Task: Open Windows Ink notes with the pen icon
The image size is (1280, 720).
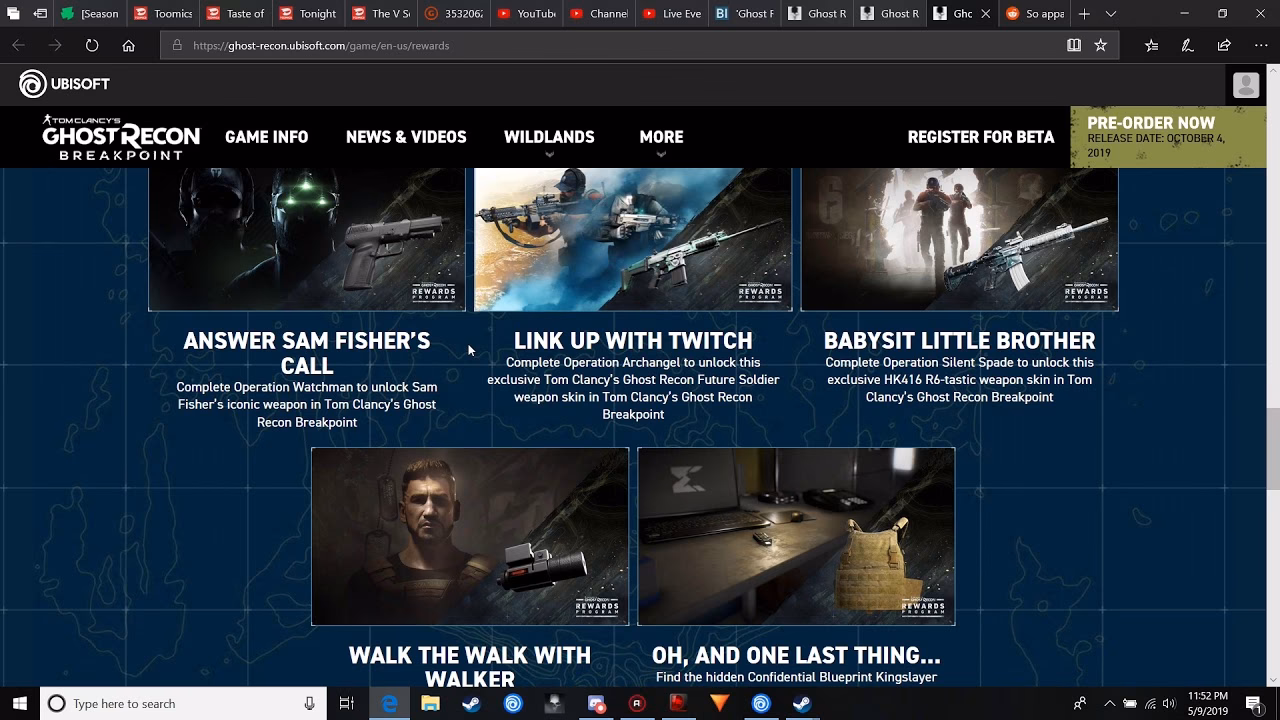Action: click(1188, 45)
